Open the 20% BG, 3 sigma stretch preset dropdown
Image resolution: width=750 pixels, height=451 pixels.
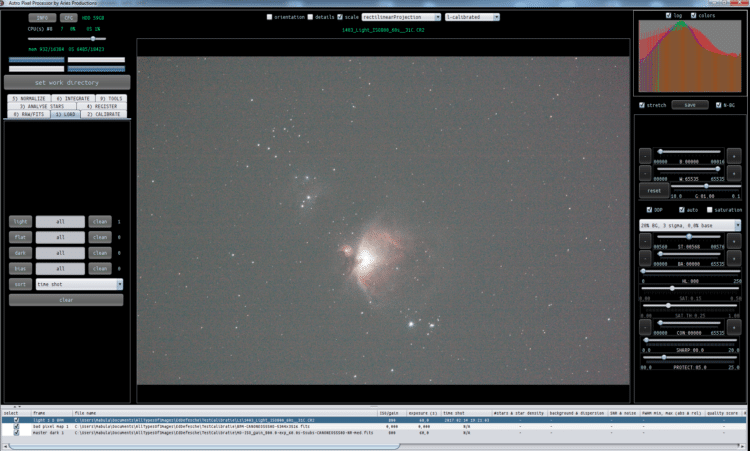(690, 225)
